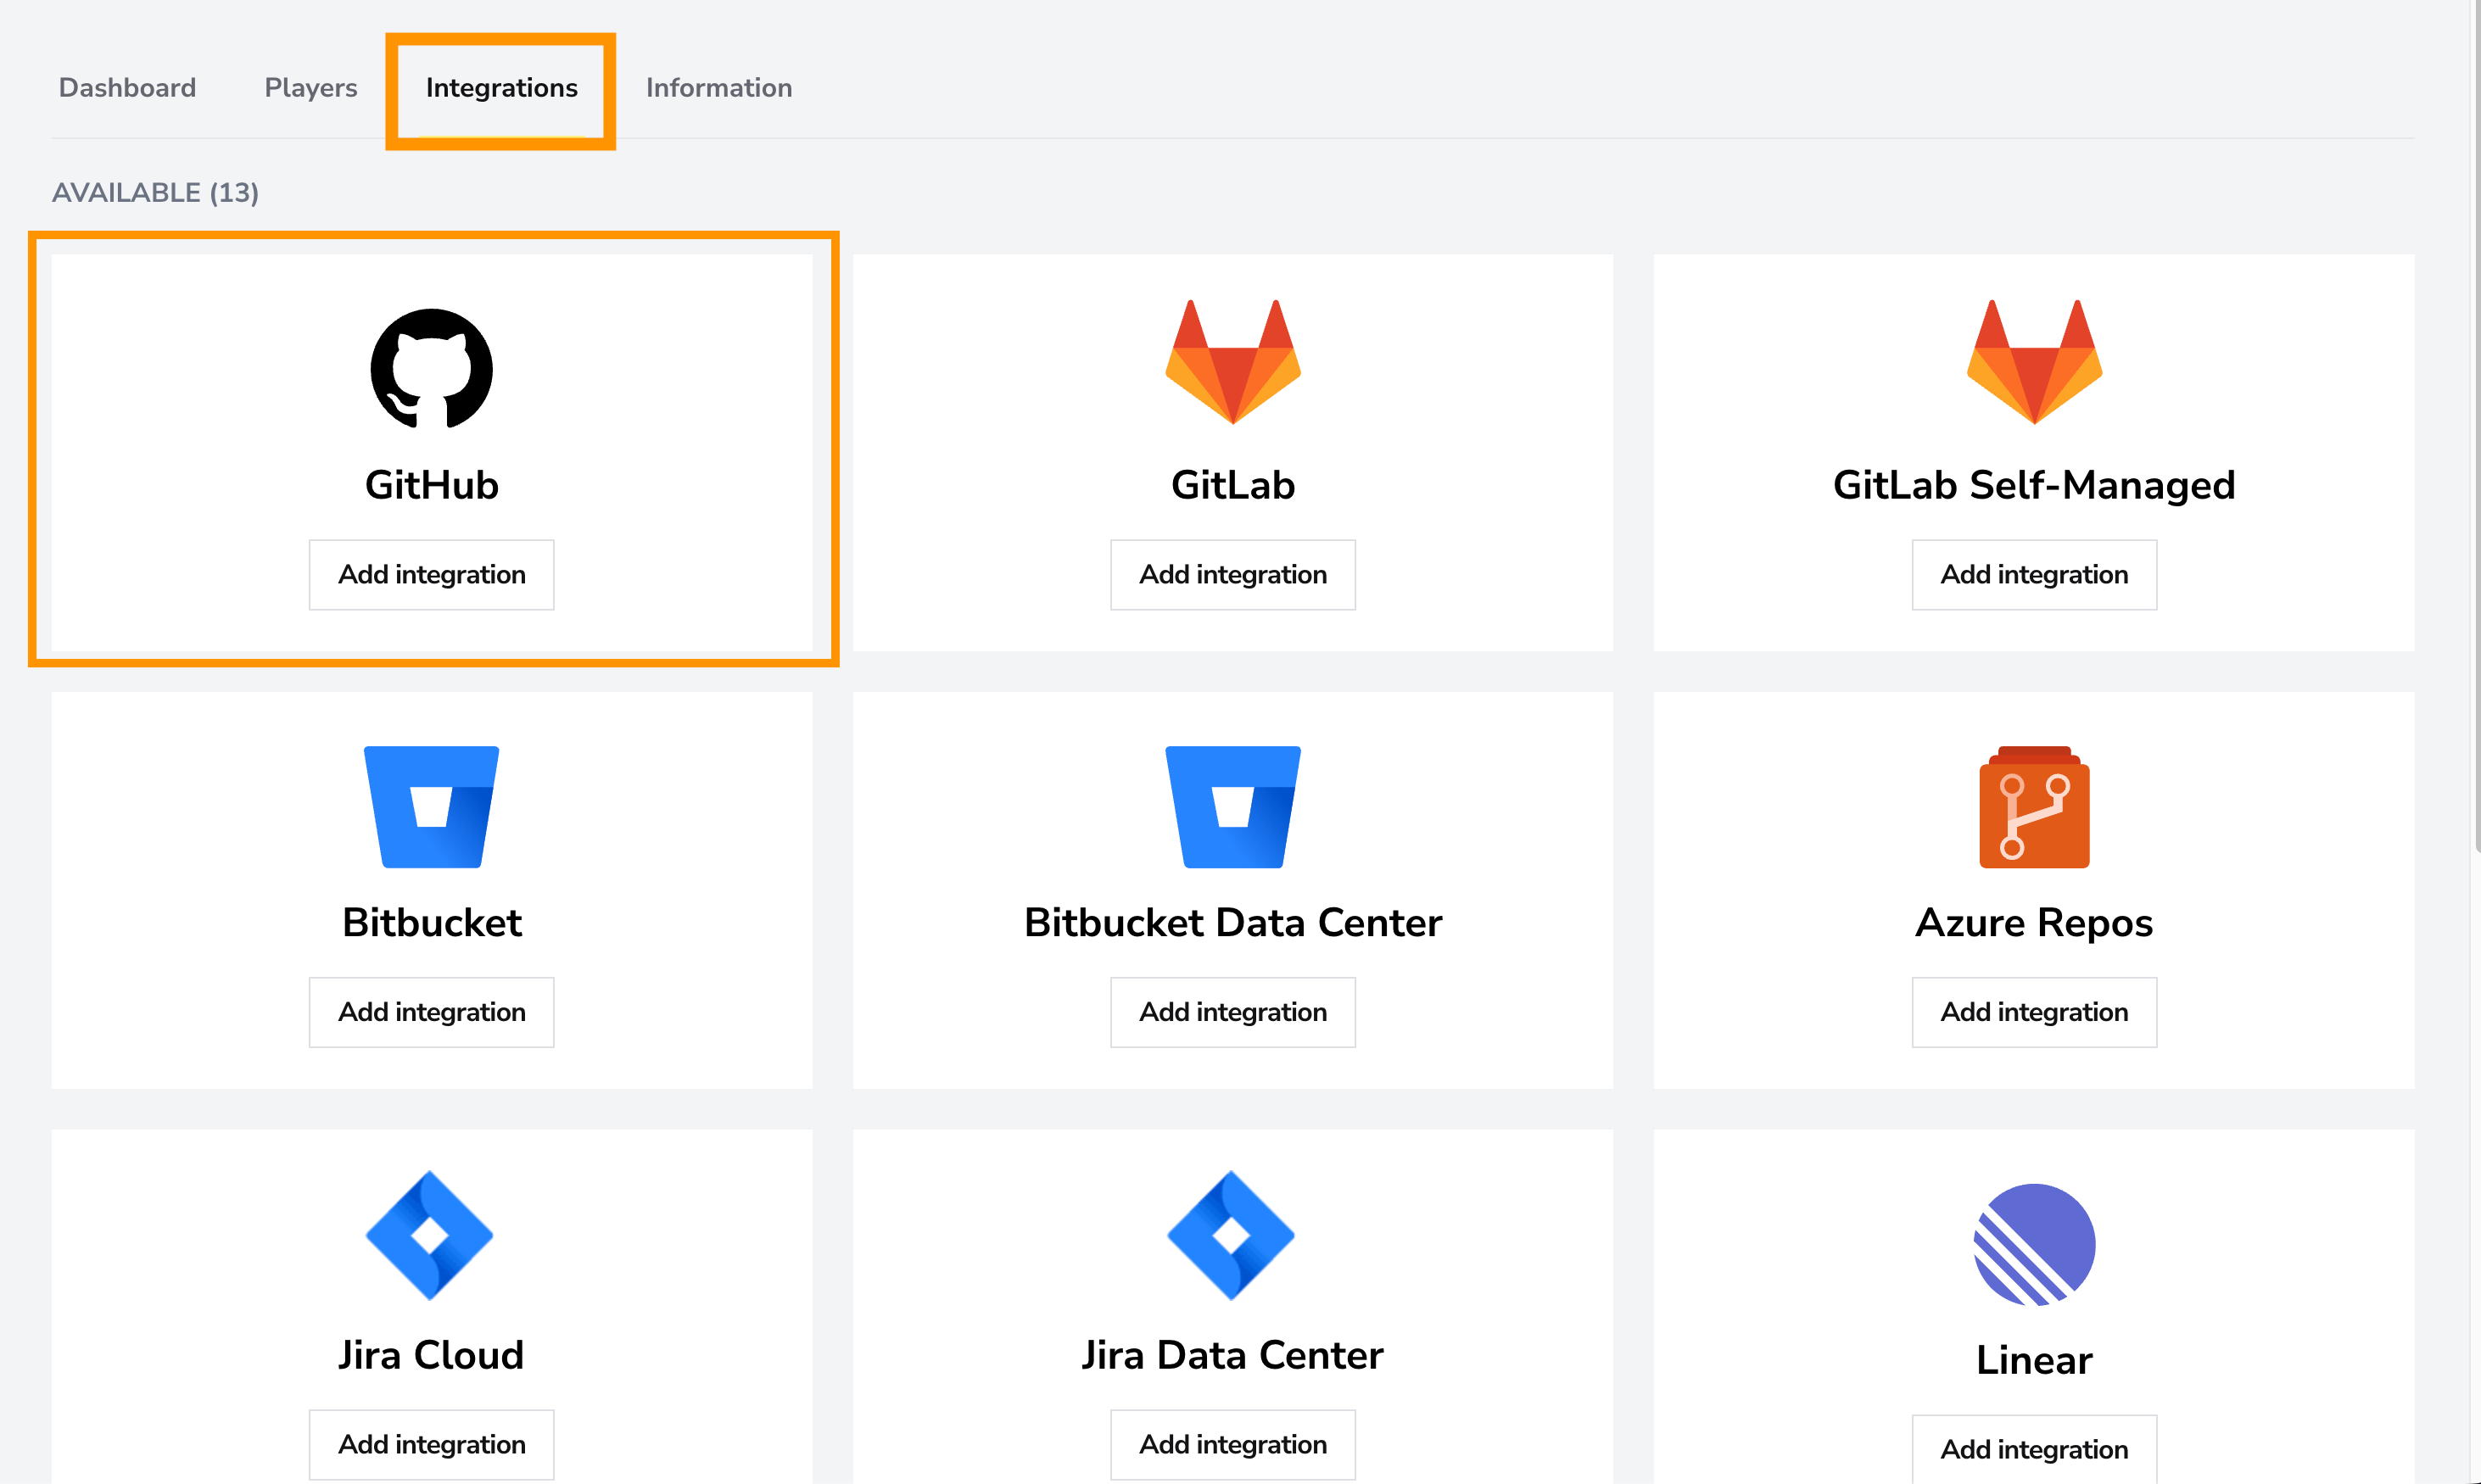
Task: Select the Integrations tab
Action: [x=502, y=88]
